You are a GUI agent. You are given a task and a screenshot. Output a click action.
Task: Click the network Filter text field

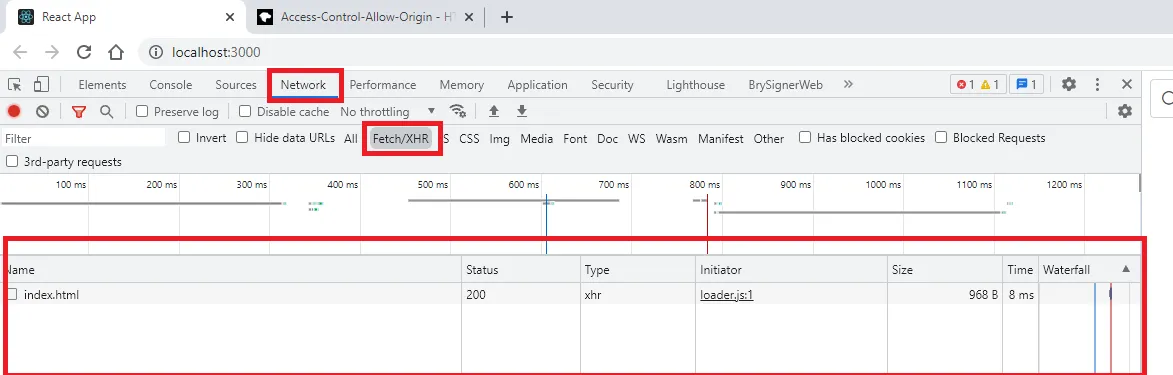click(x=83, y=138)
